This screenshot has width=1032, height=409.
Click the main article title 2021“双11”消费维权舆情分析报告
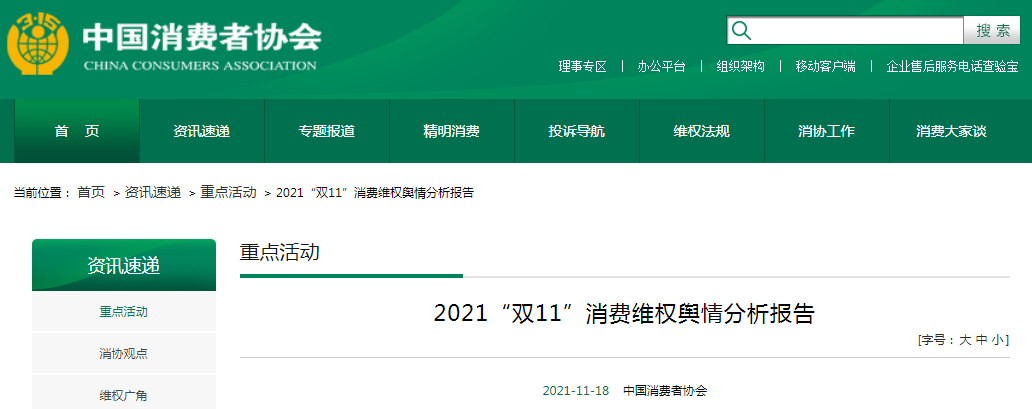[x=624, y=314]
